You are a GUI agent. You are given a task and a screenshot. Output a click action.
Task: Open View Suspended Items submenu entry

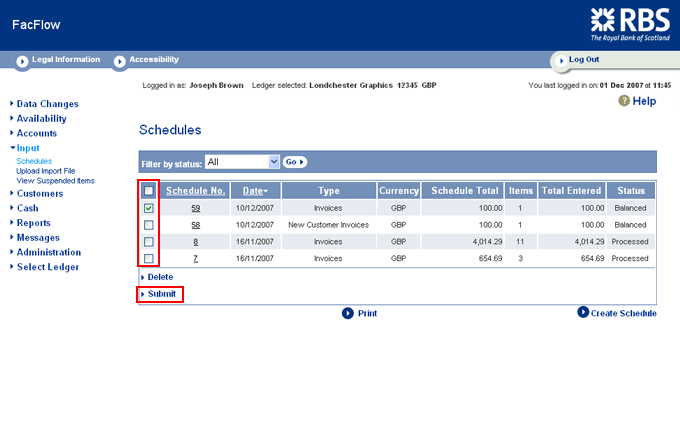55,181
